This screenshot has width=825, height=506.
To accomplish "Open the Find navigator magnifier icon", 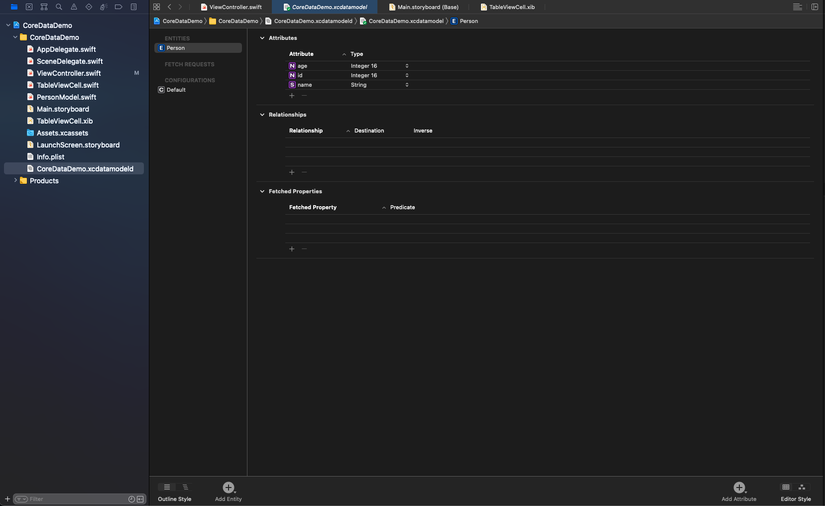I will point(59,7).
